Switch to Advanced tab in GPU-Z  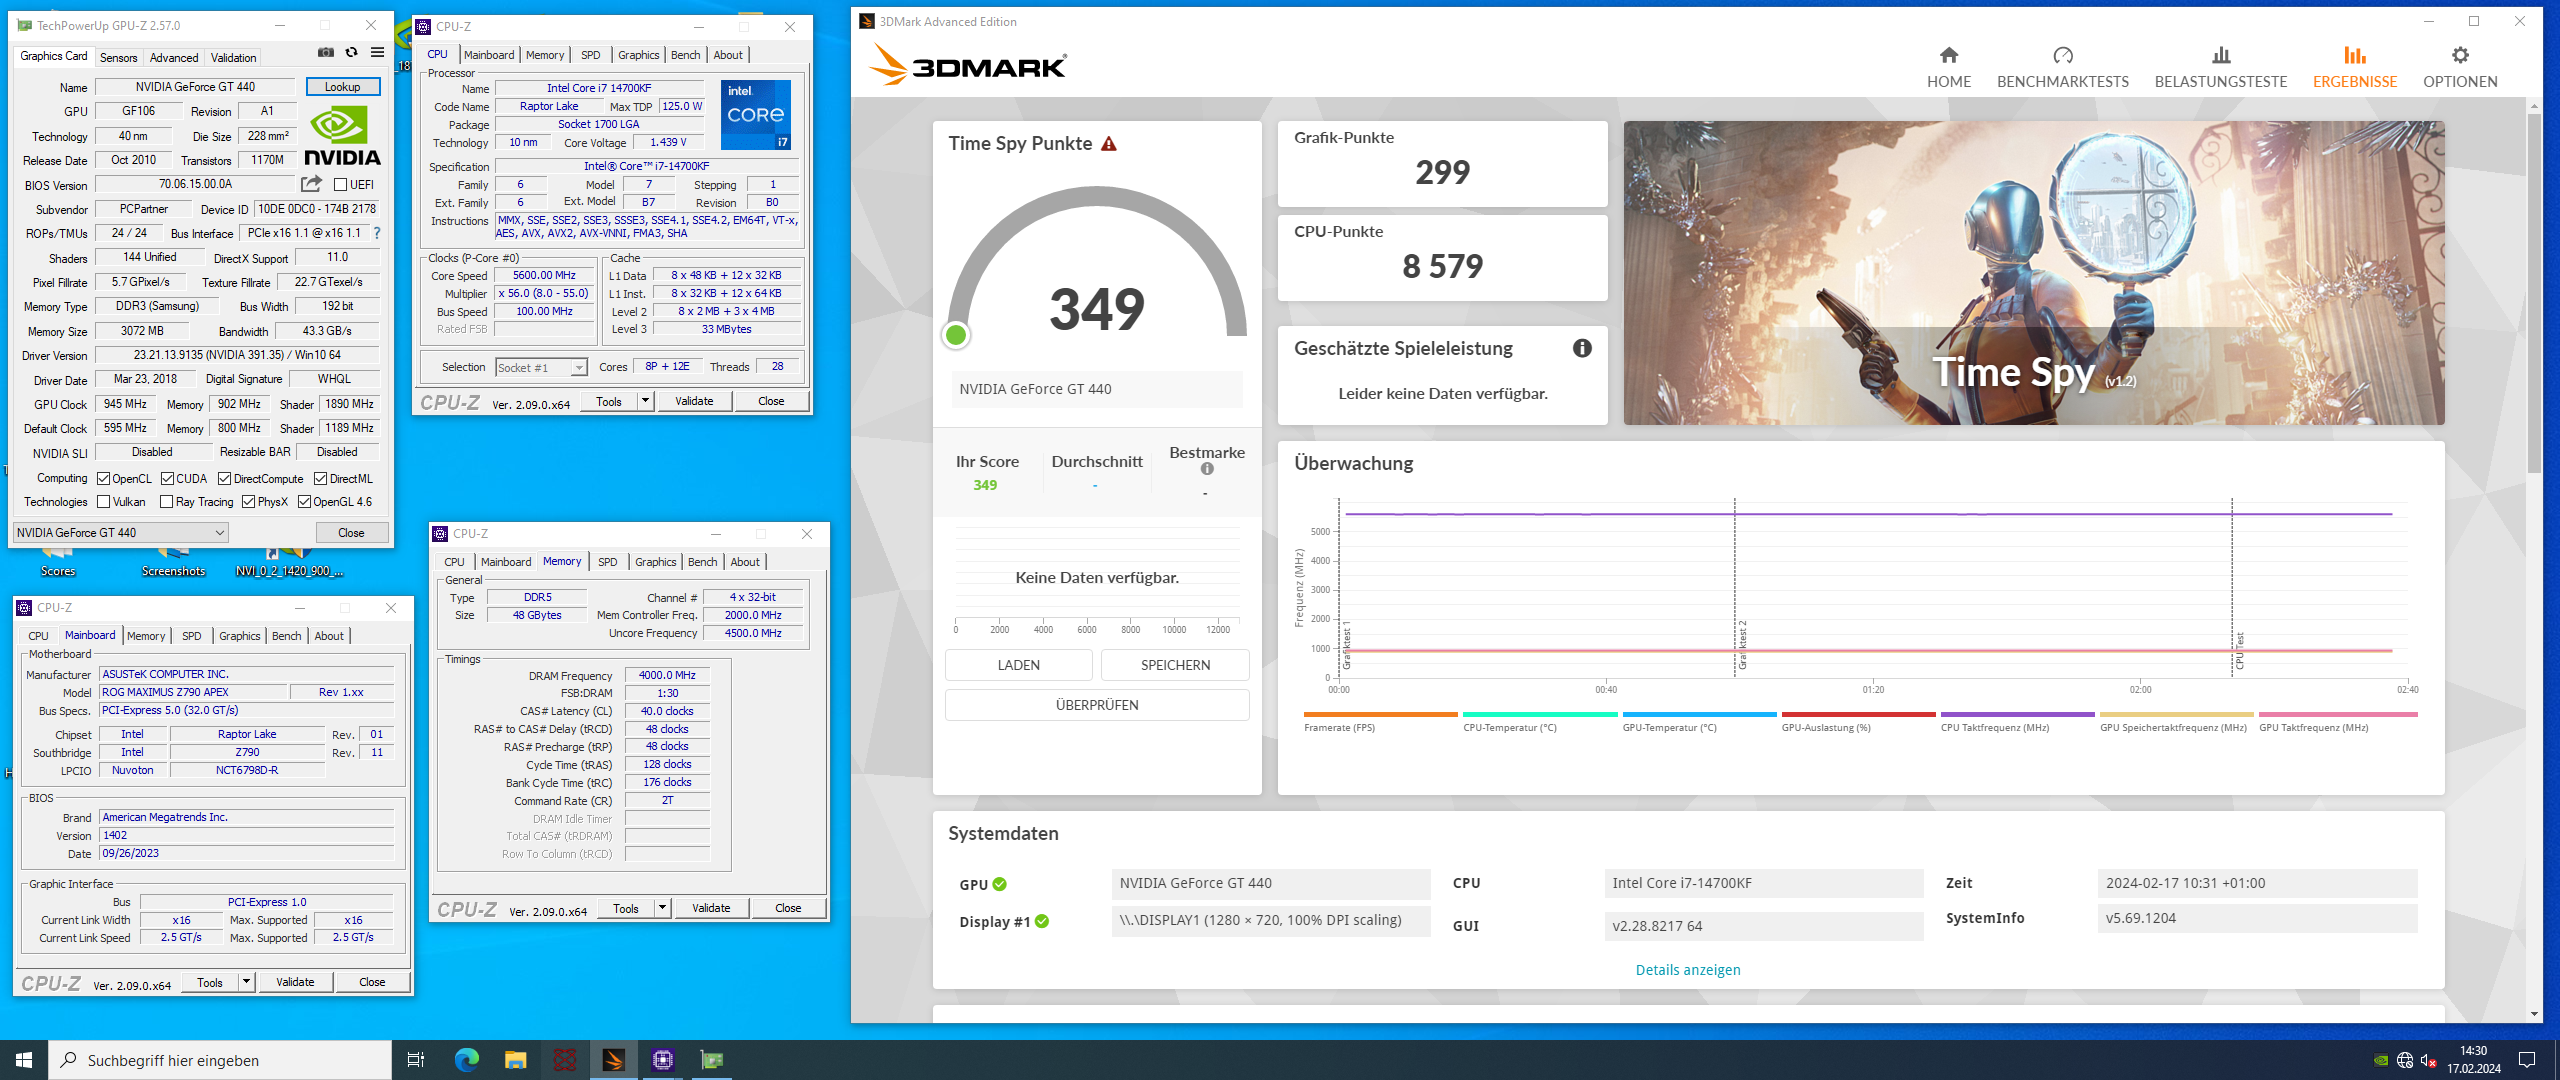pos(174,57)
